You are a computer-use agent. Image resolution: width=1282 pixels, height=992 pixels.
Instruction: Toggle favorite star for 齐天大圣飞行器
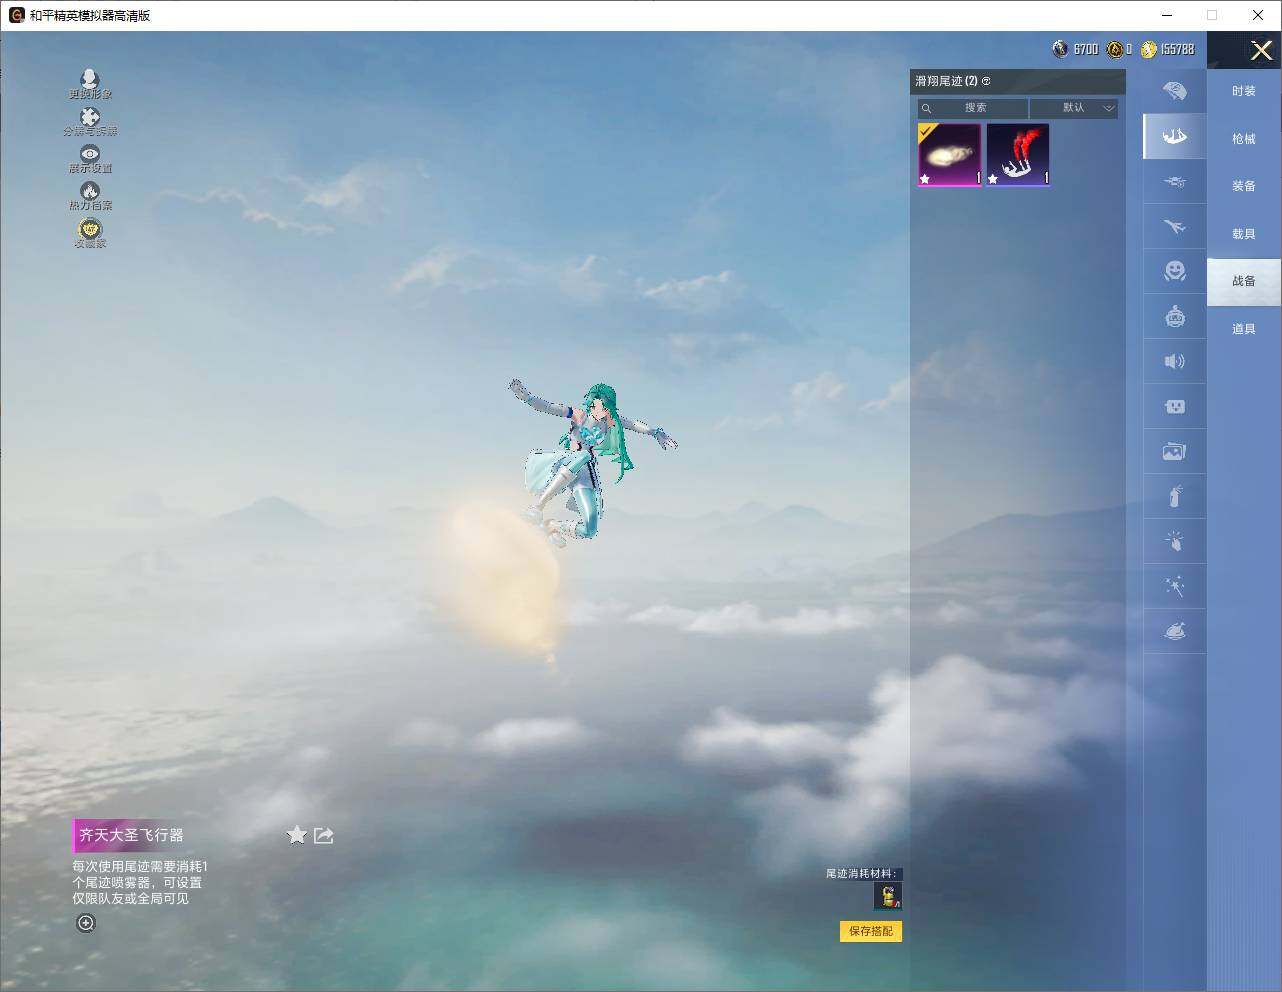point(297,835)
